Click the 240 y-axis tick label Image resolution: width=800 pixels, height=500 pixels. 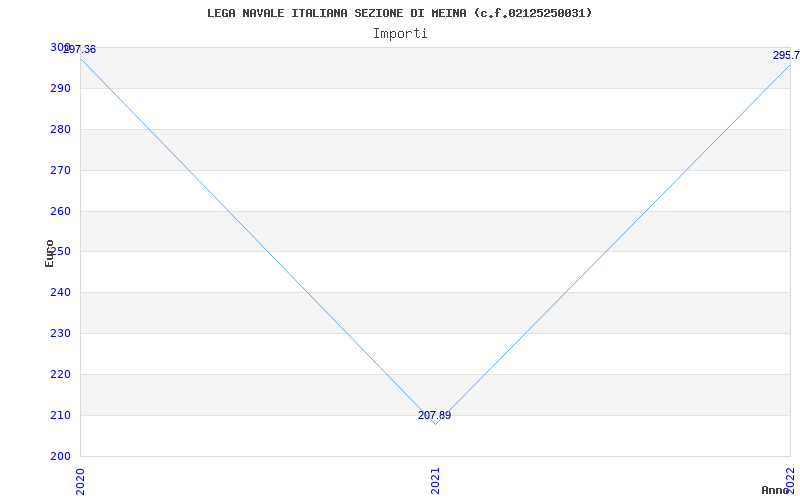60,292
